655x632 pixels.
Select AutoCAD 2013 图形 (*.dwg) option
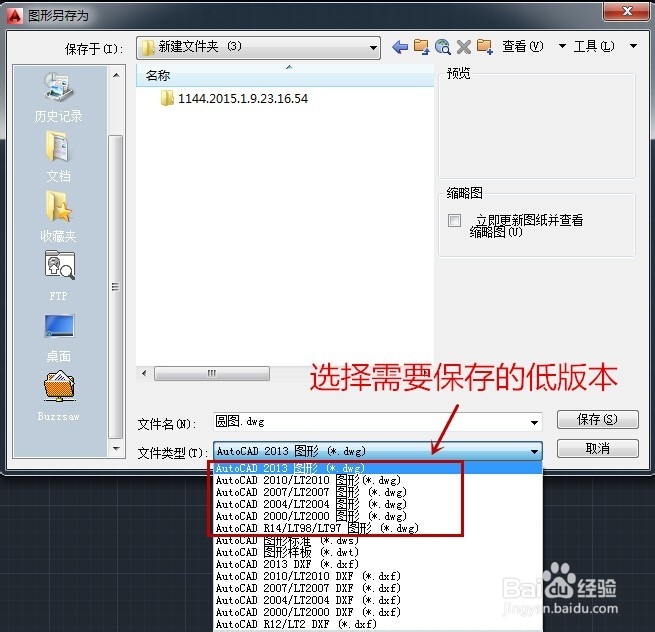[378, 468]
